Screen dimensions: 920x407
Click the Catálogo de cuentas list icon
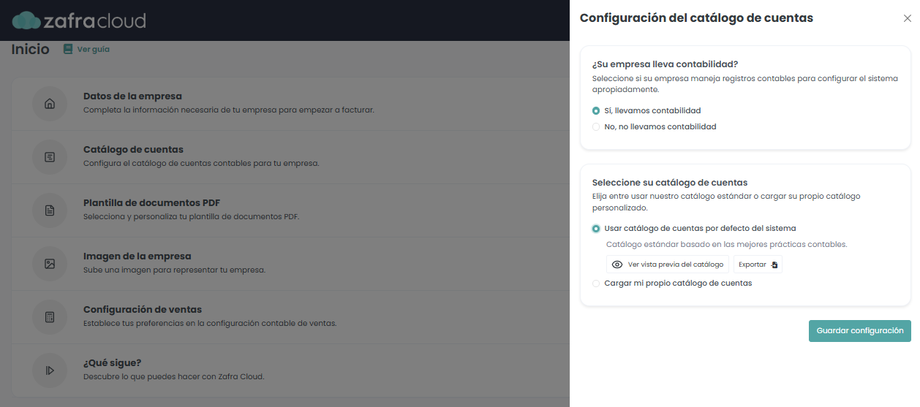[x=49, y=157]
